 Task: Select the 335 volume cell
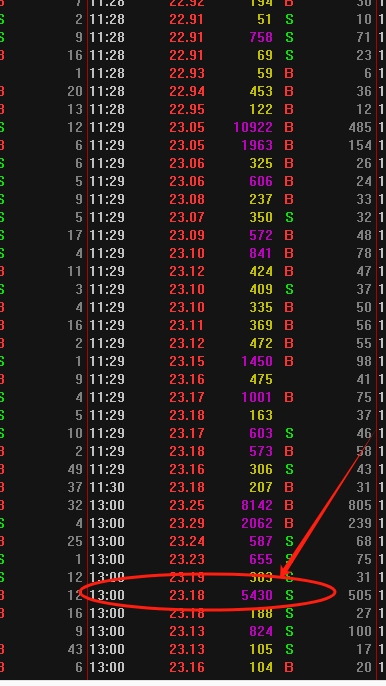(x=261, y=308)
